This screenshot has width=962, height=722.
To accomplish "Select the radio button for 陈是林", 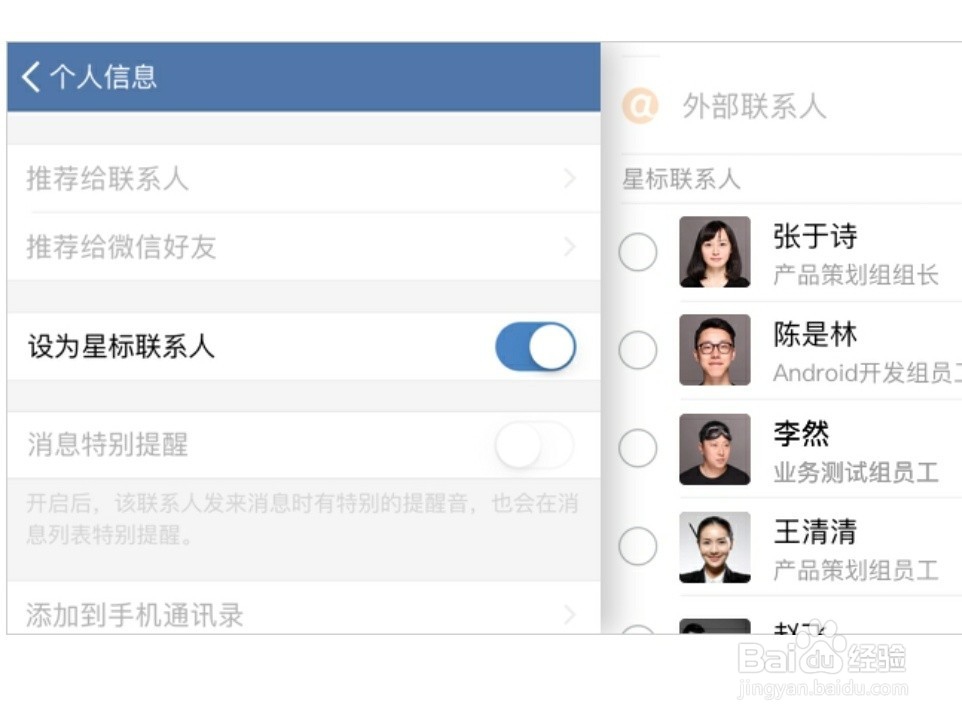I will [638, 350].
